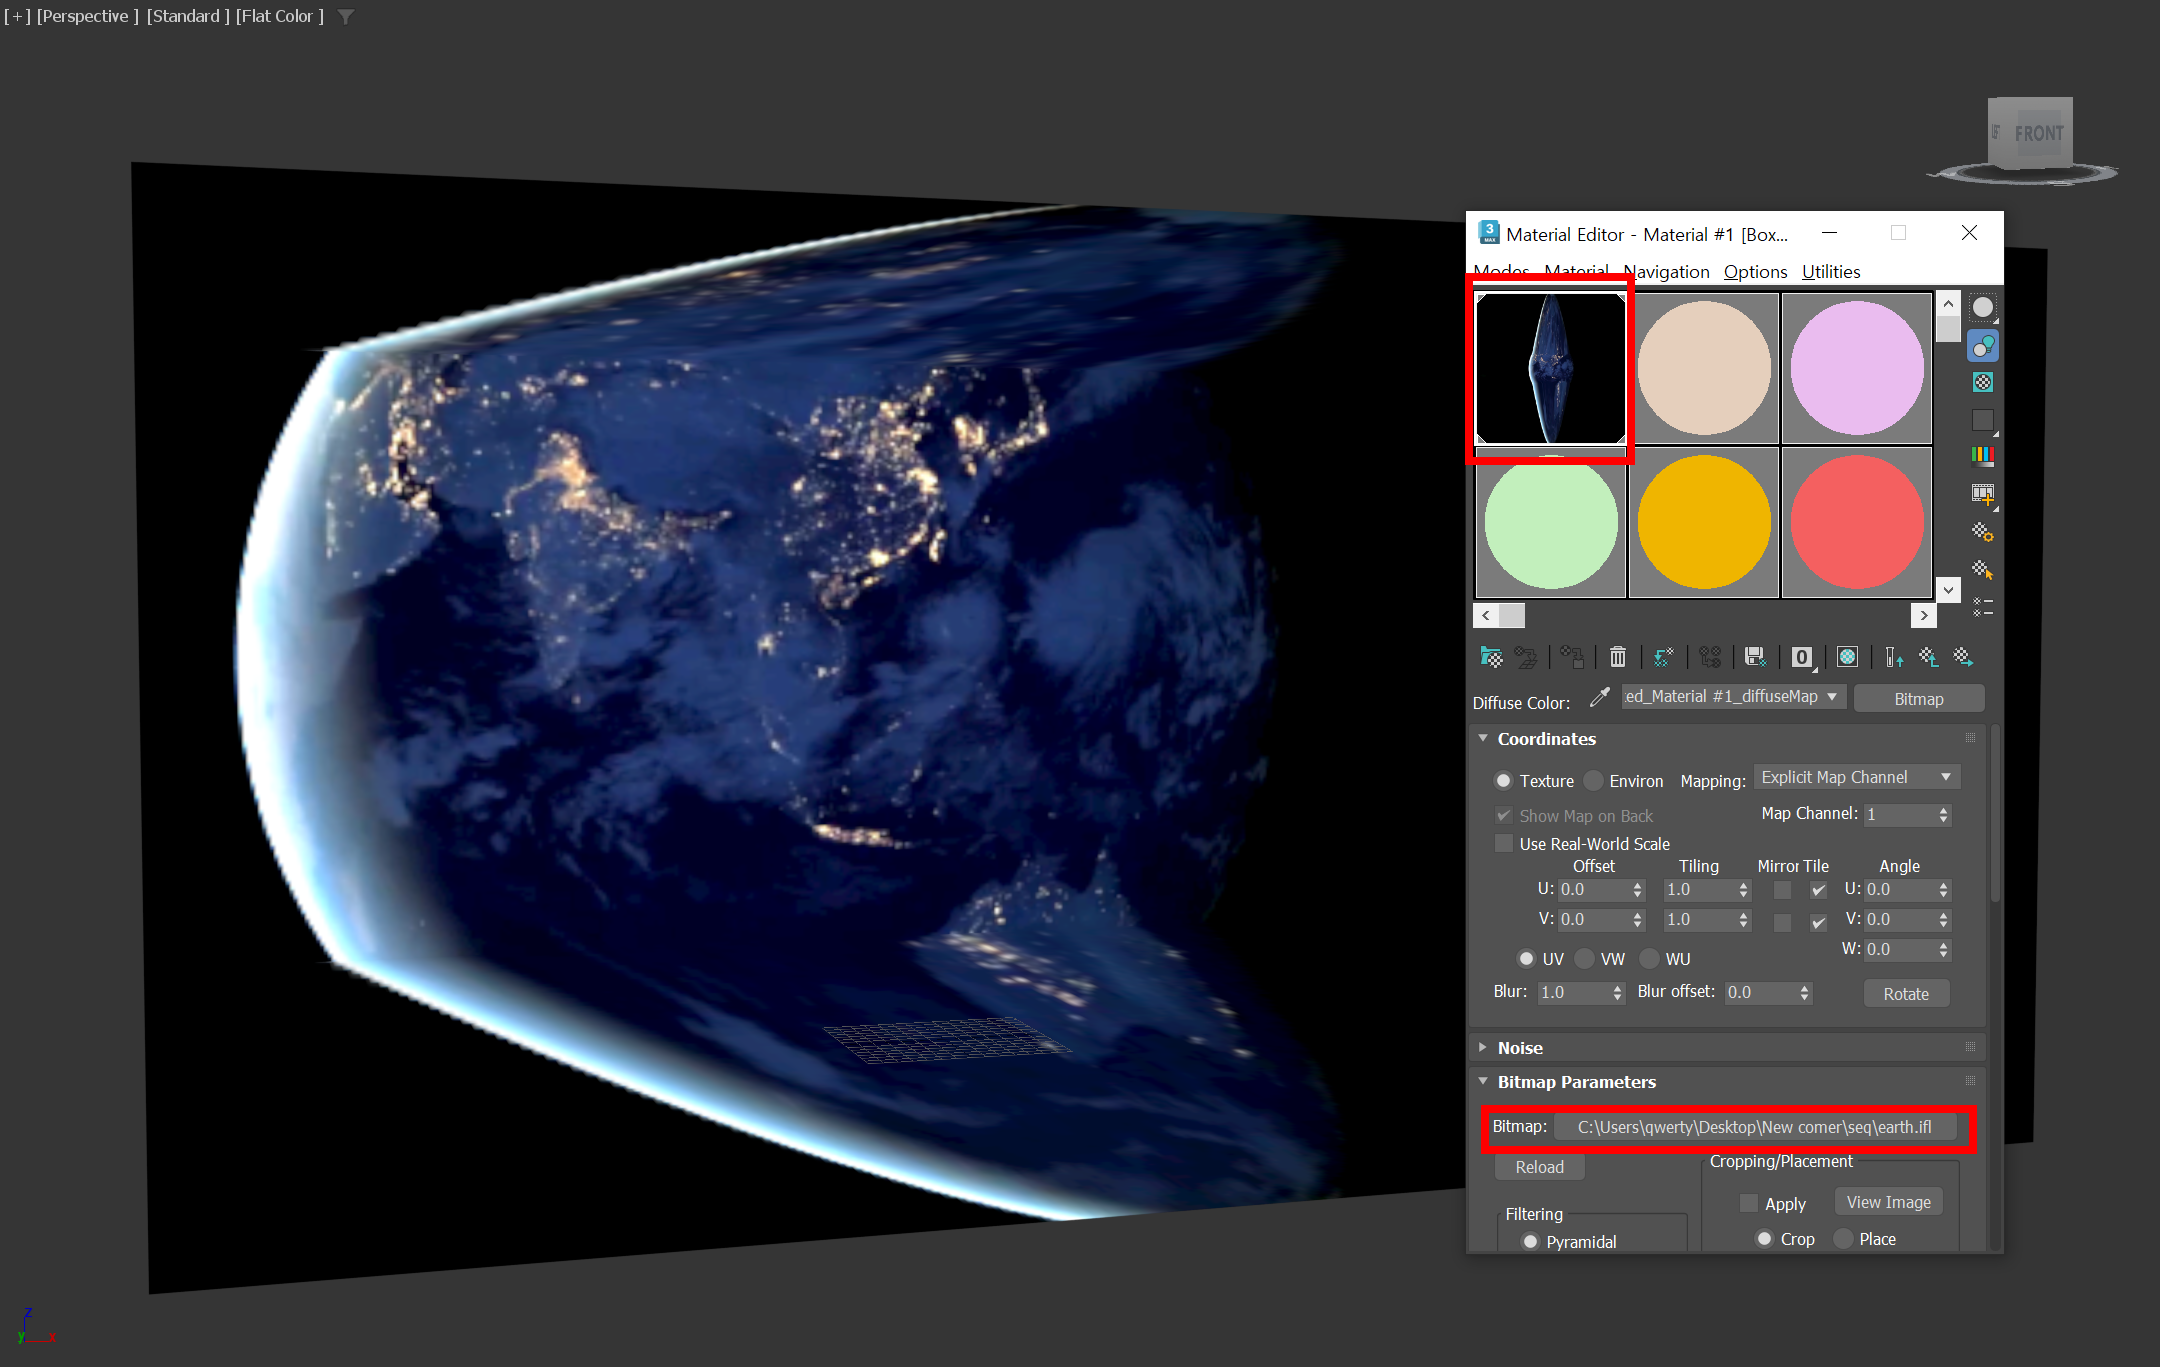Click the Put to Library save icon

[x=1755, y=657]
